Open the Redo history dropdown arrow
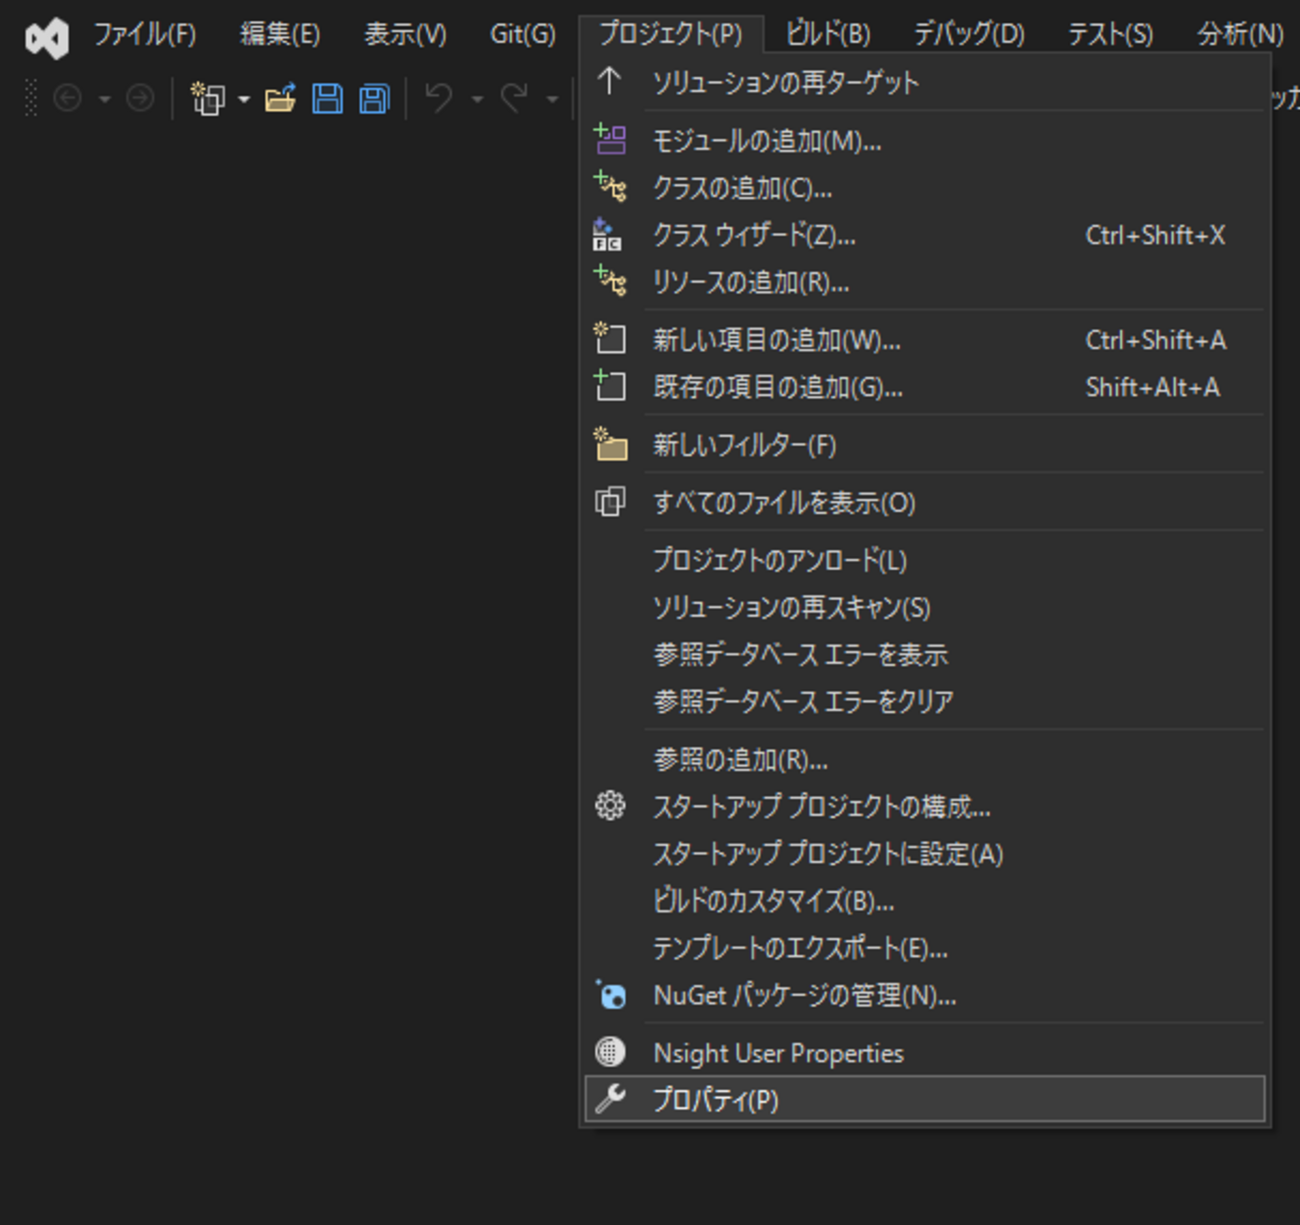 (551, 99)
